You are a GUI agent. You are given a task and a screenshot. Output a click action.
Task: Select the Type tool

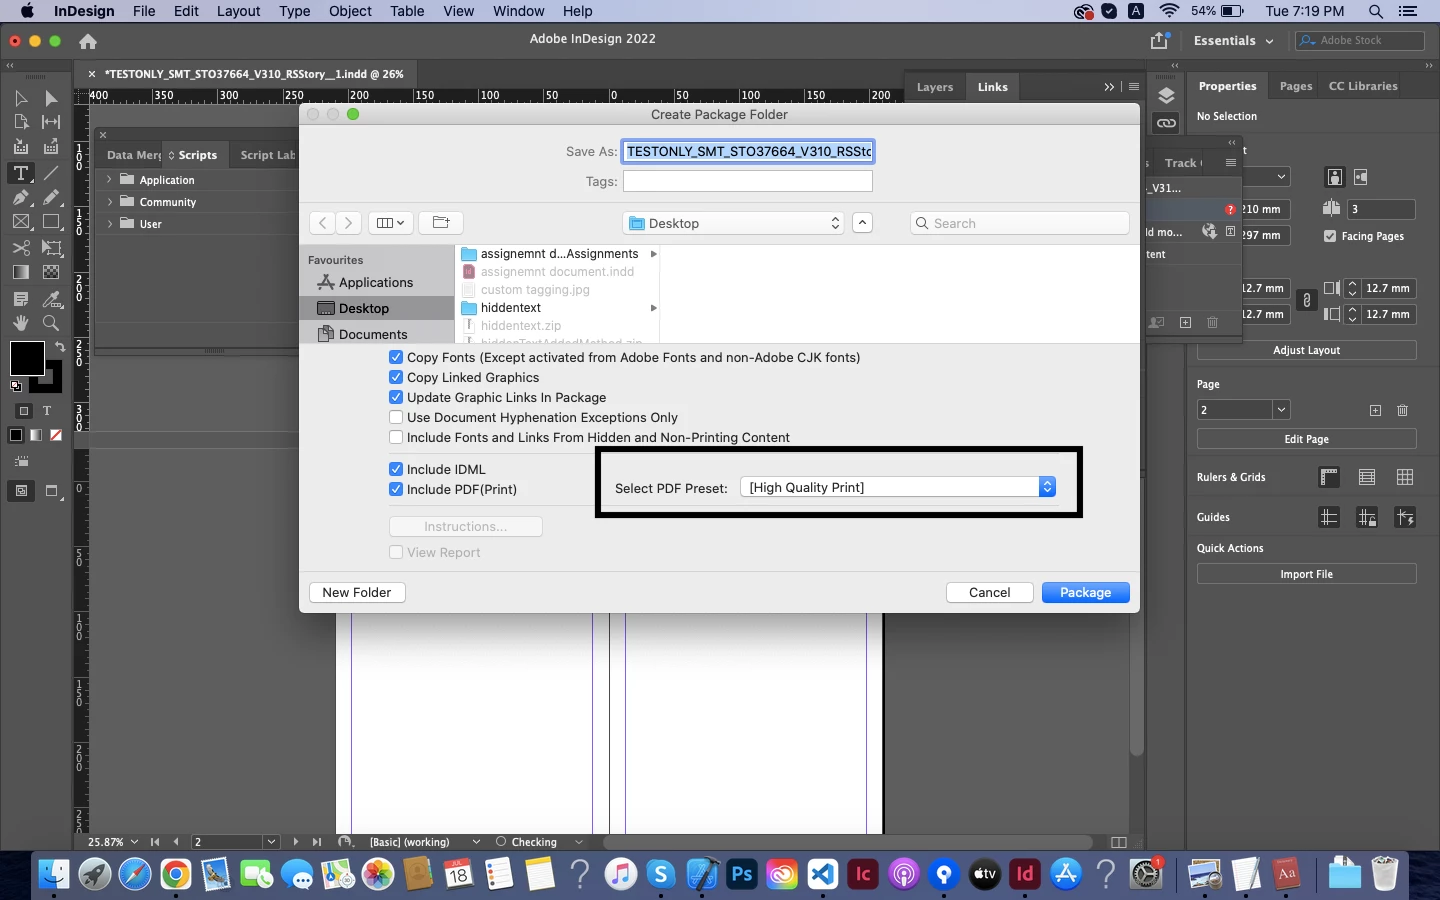click(x=20, y=173)
